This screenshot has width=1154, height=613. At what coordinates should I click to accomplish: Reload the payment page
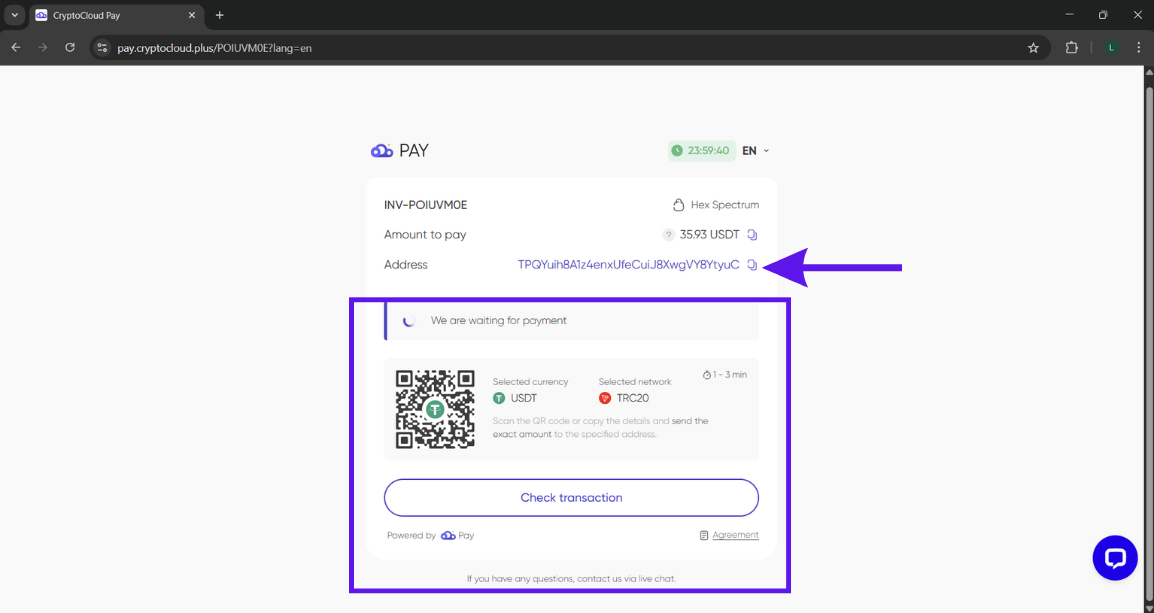coord(70,47)
